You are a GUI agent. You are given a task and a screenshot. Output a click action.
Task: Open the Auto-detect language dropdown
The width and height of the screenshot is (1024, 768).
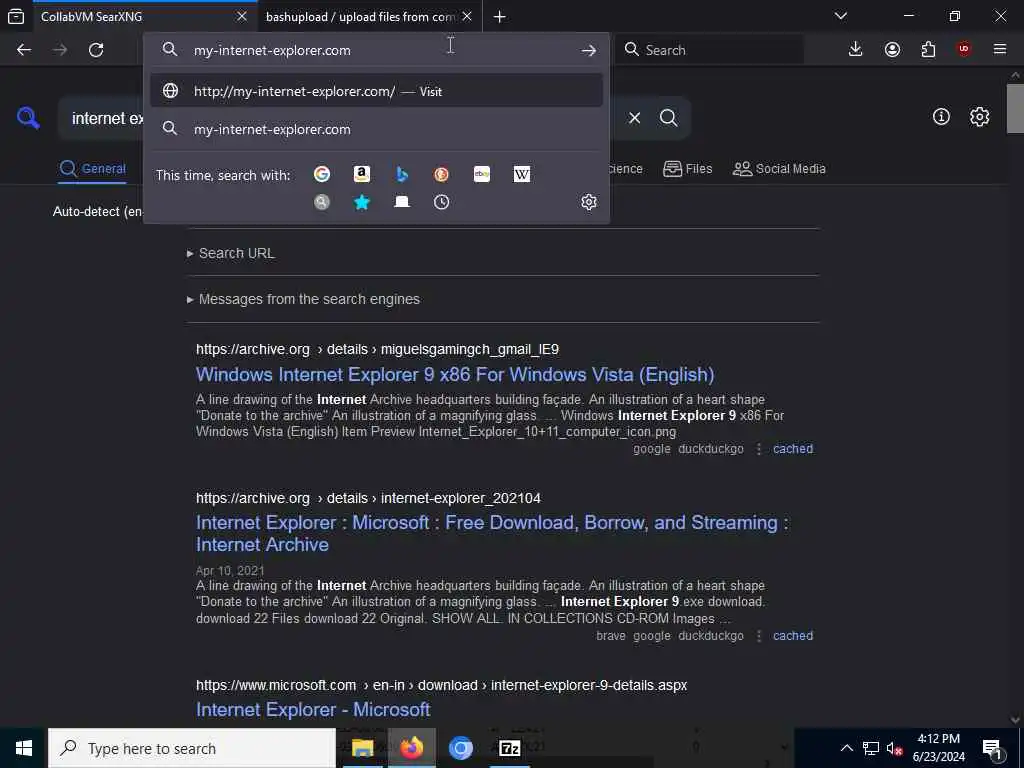pos(97,212)
